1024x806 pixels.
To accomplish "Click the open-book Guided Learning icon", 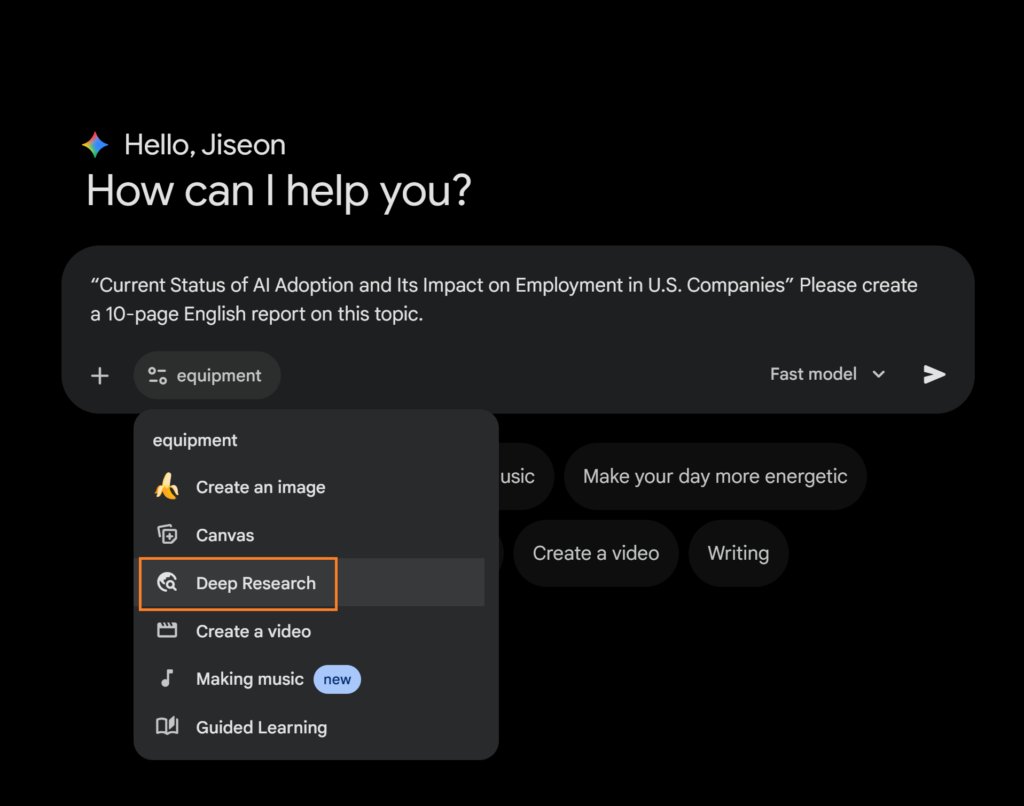I will (167, 726).
